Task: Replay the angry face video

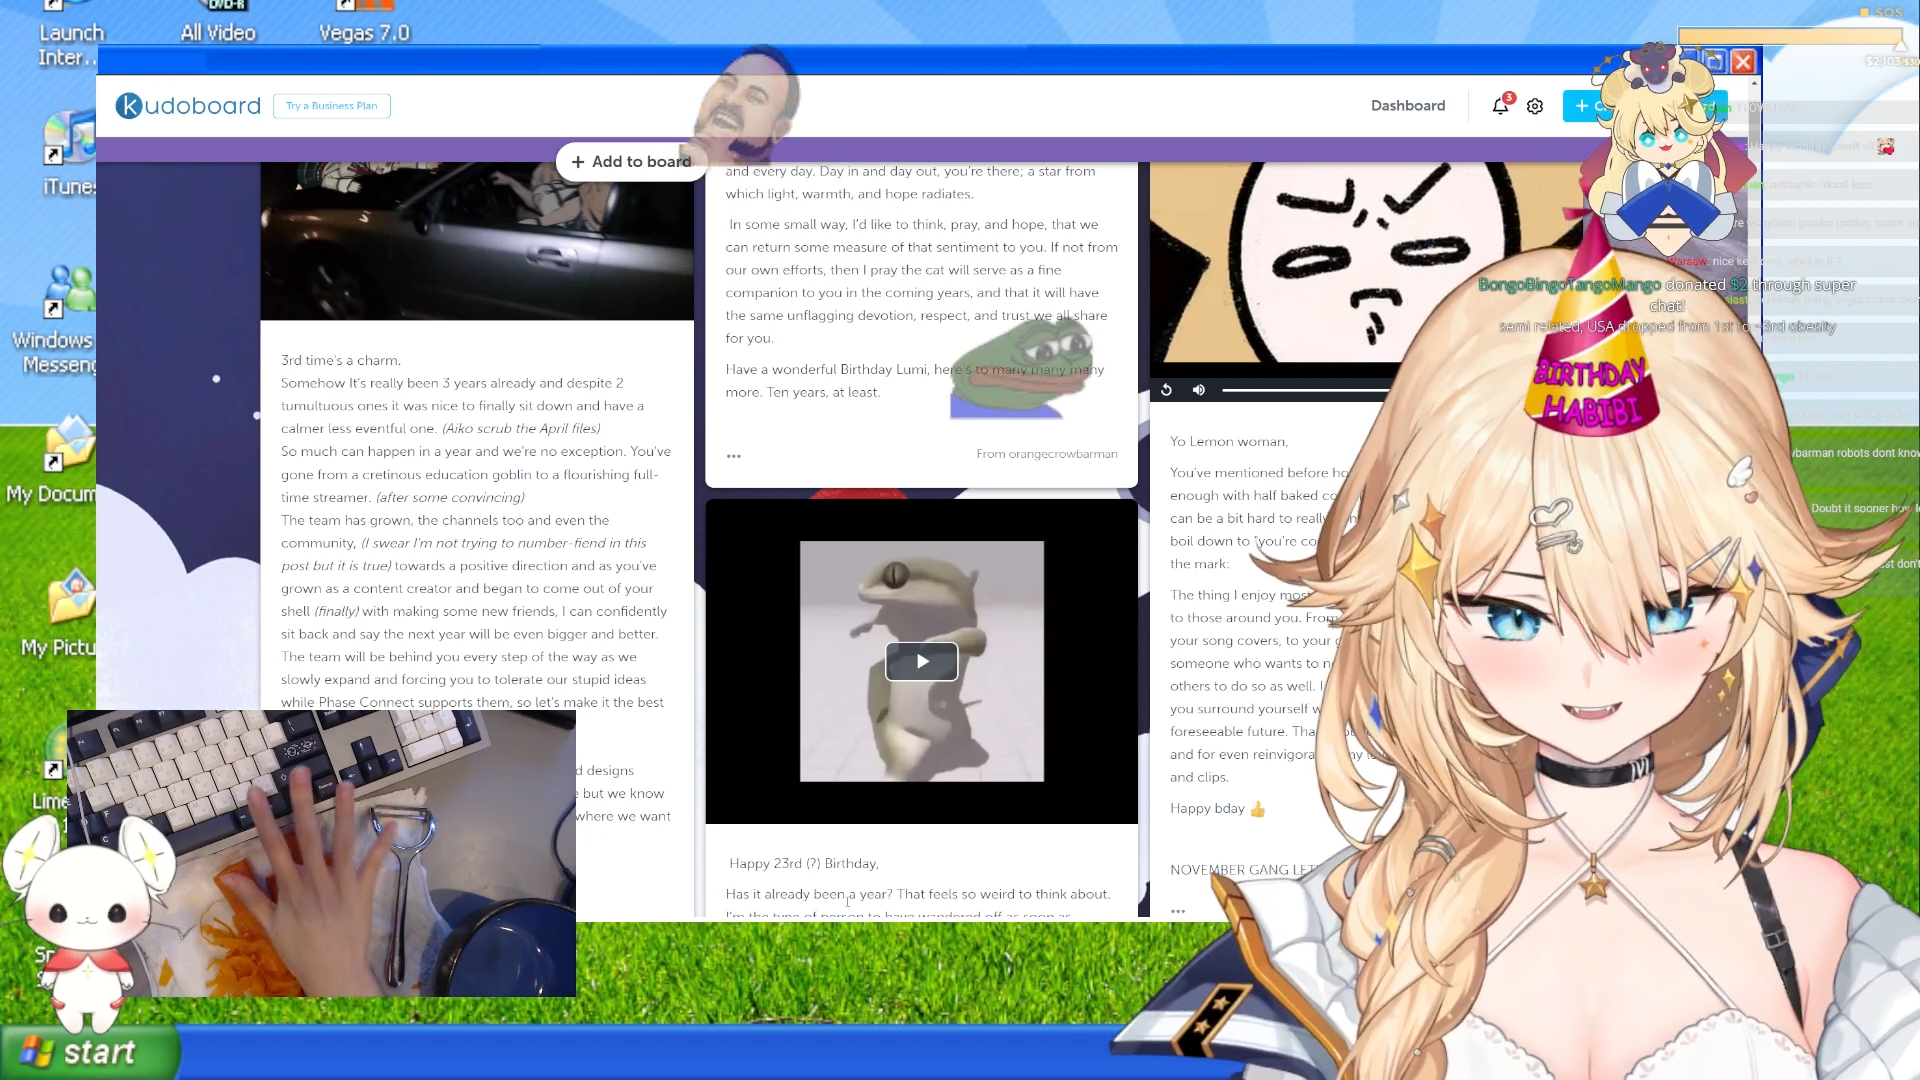Action: [1166, 390]
